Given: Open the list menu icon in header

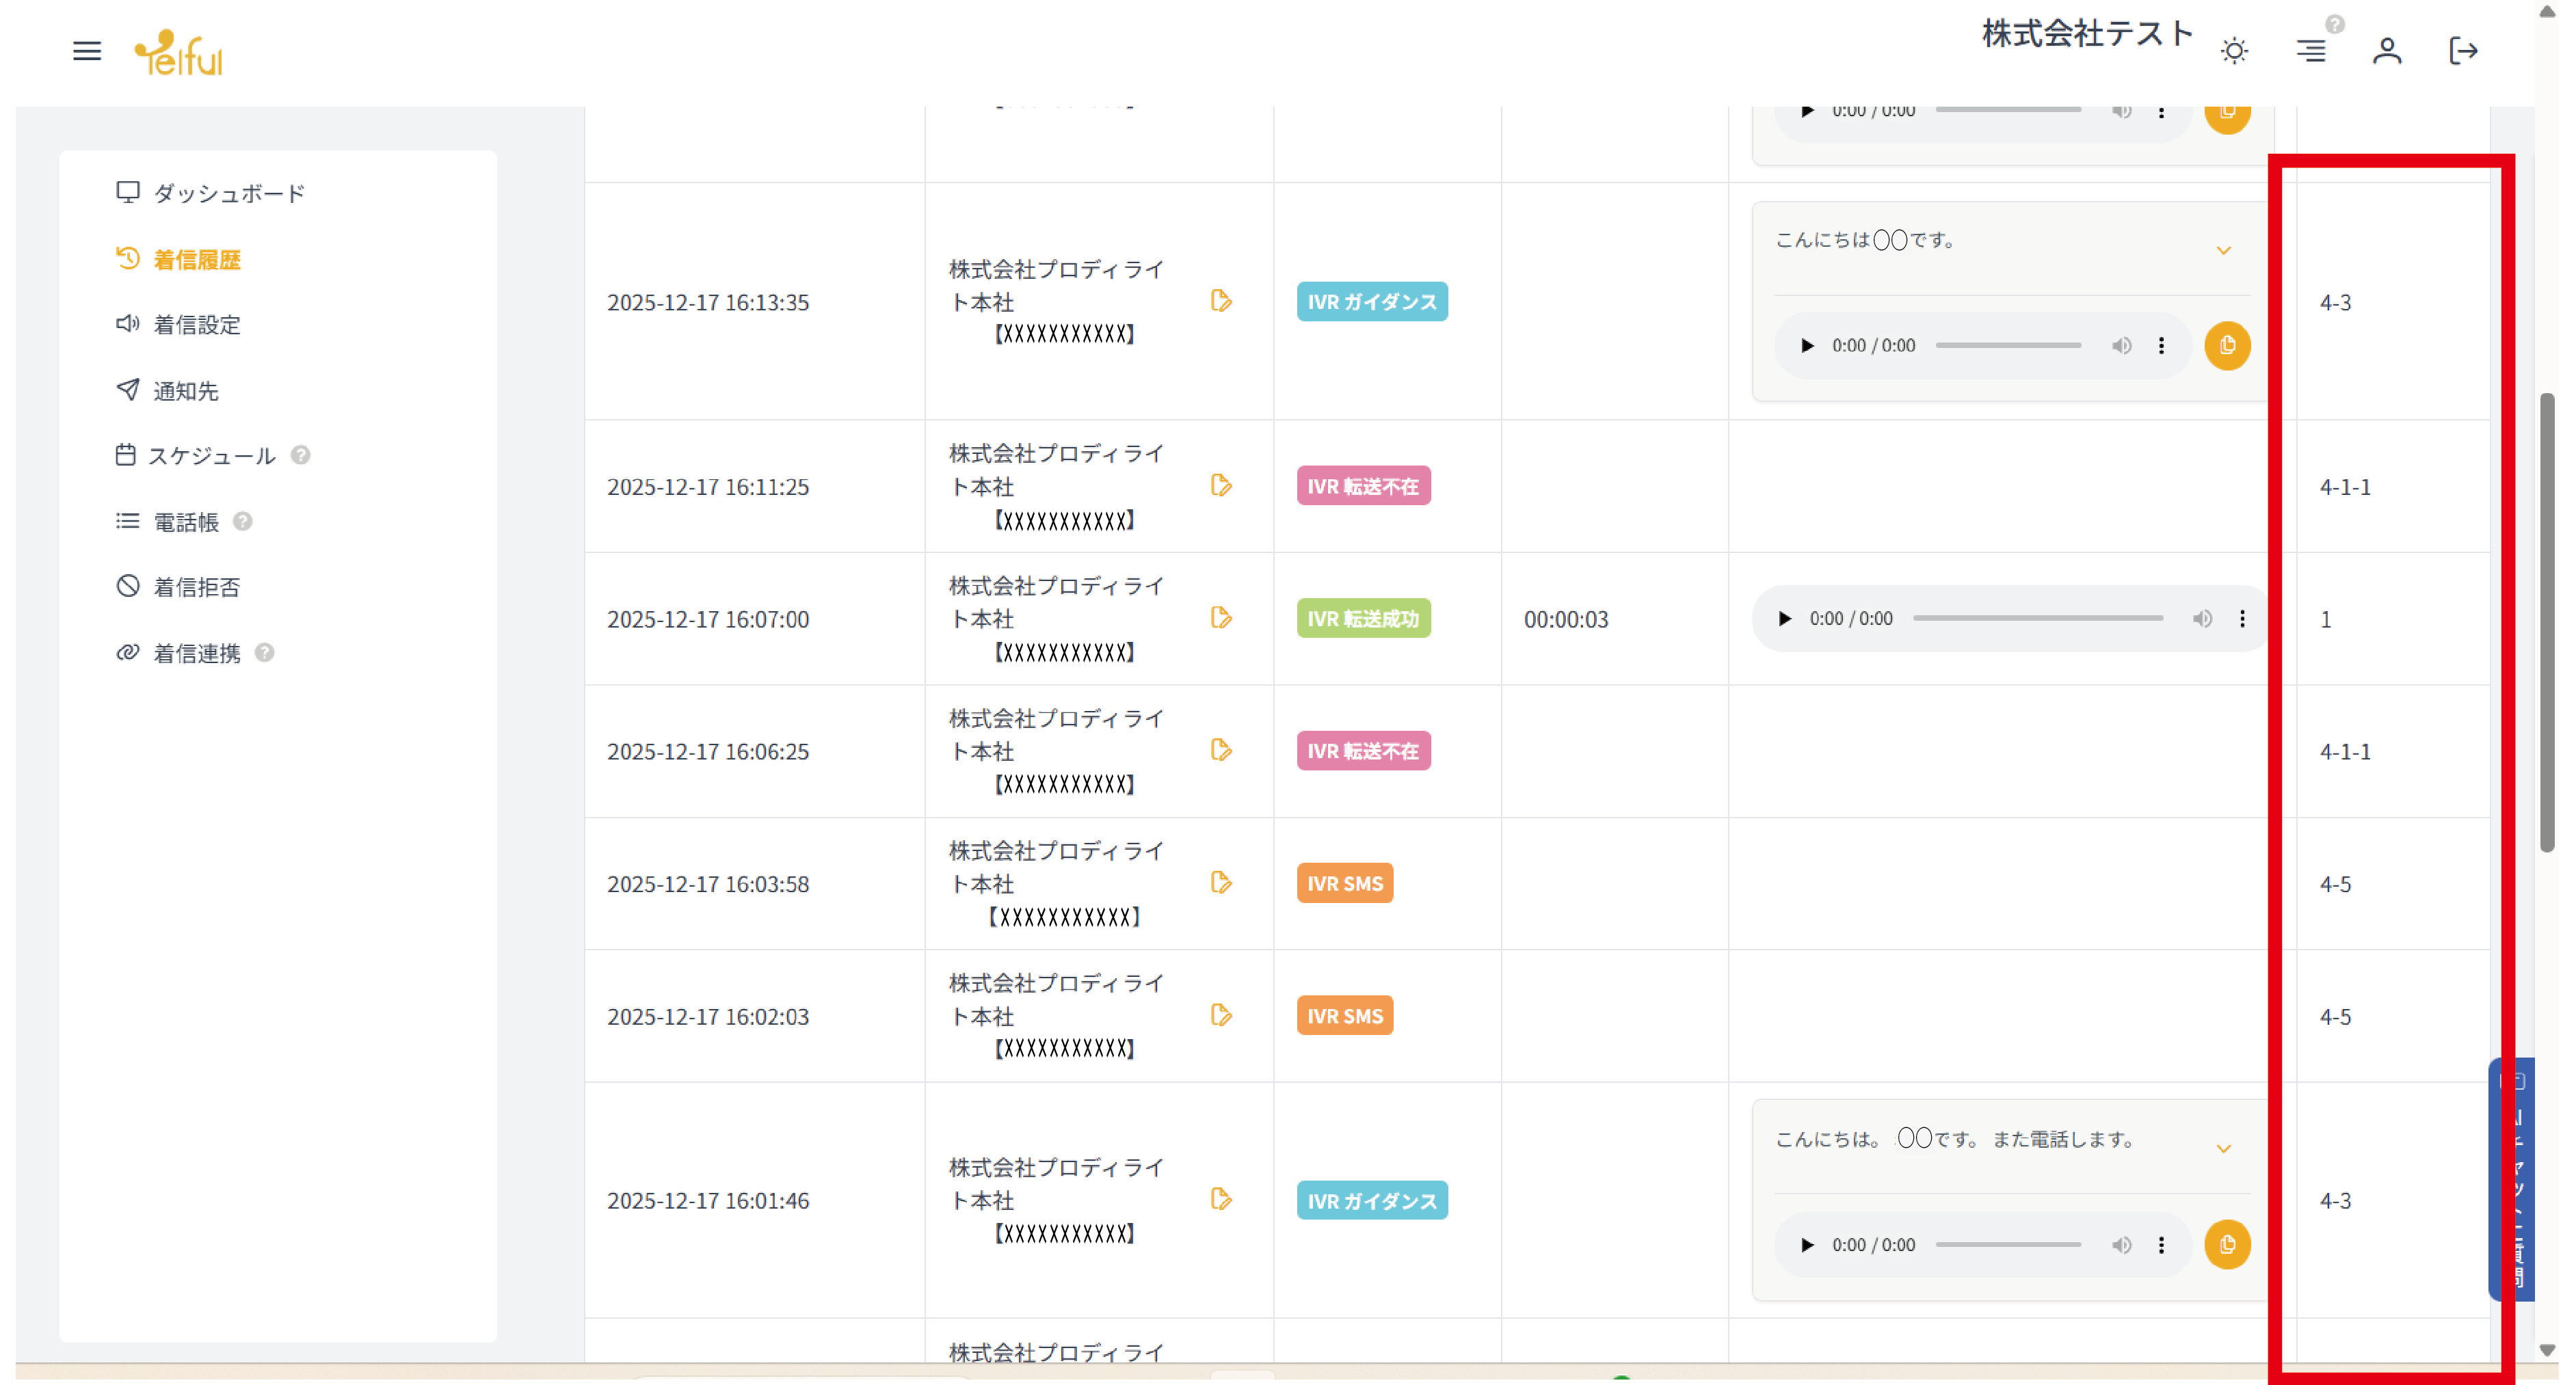Looking at the screenshot, I should tap(2310, 51).
